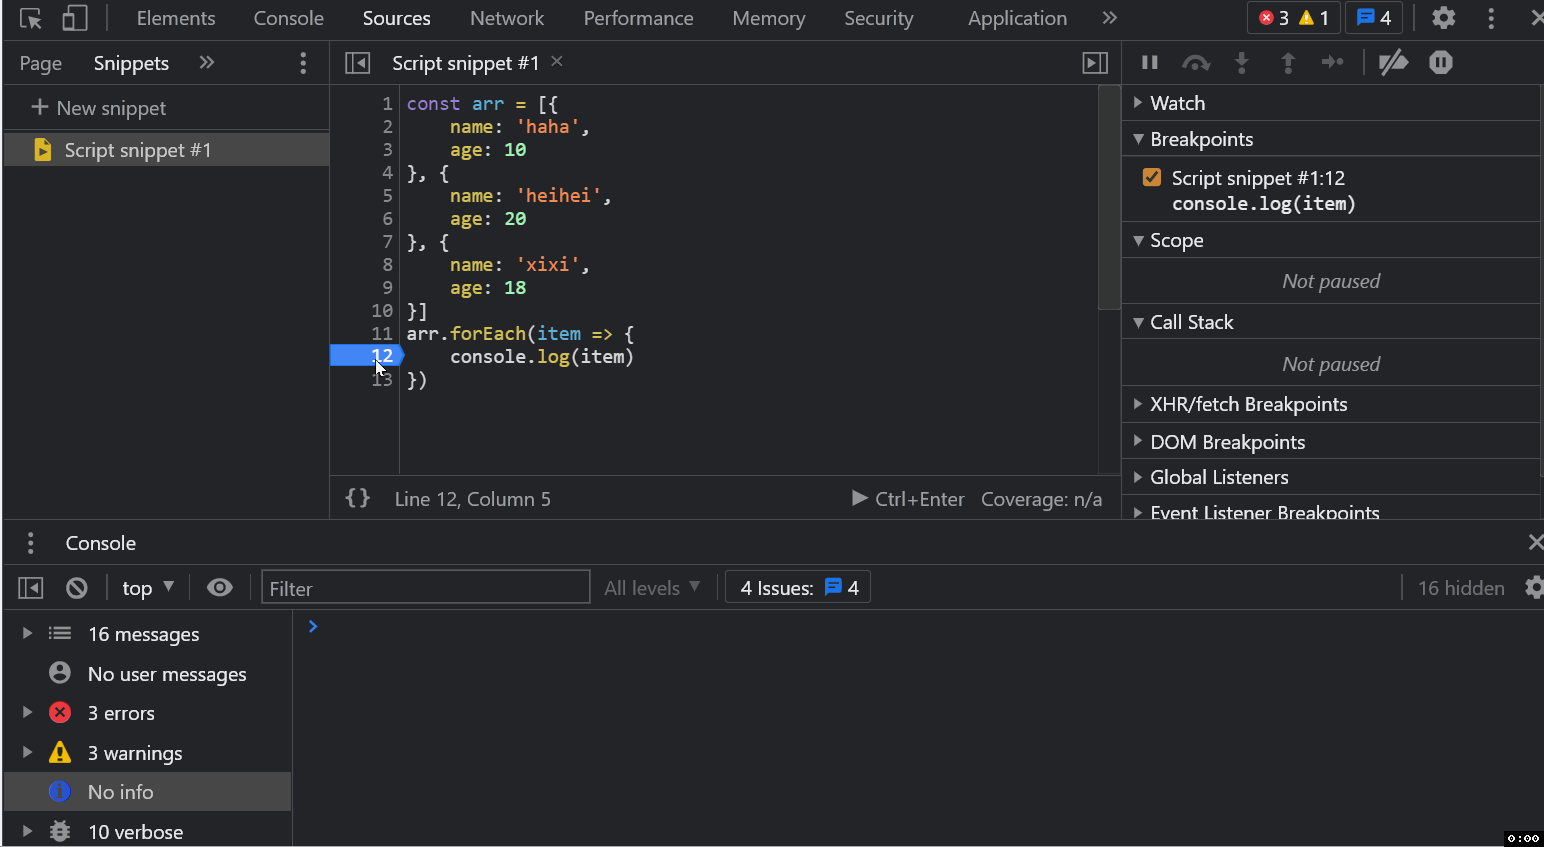1544x847 pixels.
Task: Click the pause script execution button
Action: [1150, 63]
